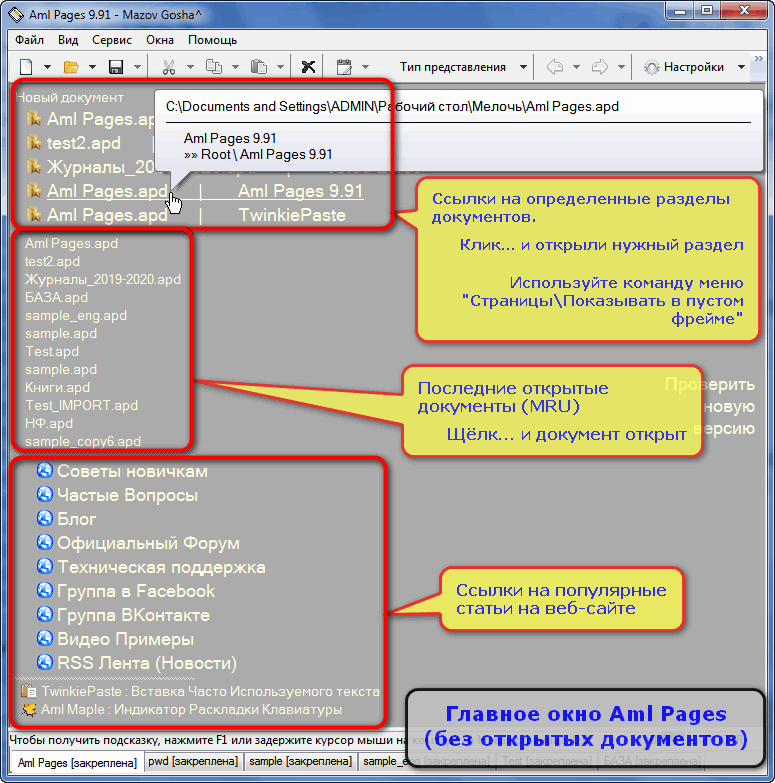The height and width of the screenshot is (783, 775).
Task: Click the TwinkiePaste clipboard icon
Action: 29,691
